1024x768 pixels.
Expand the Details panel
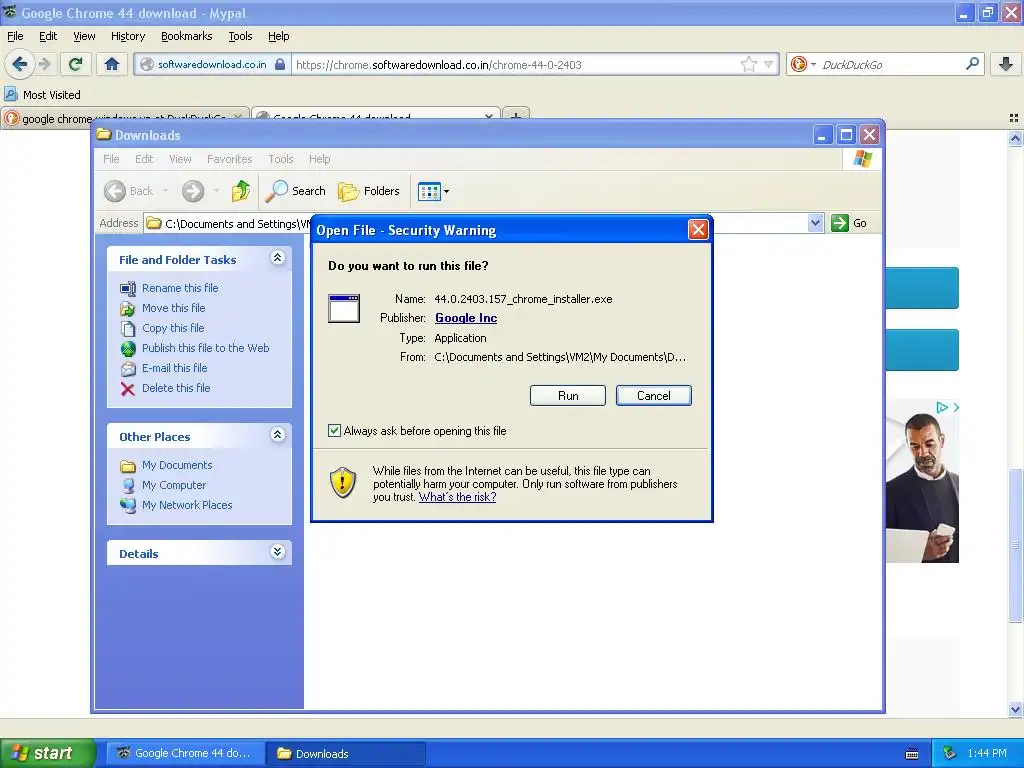278,552
